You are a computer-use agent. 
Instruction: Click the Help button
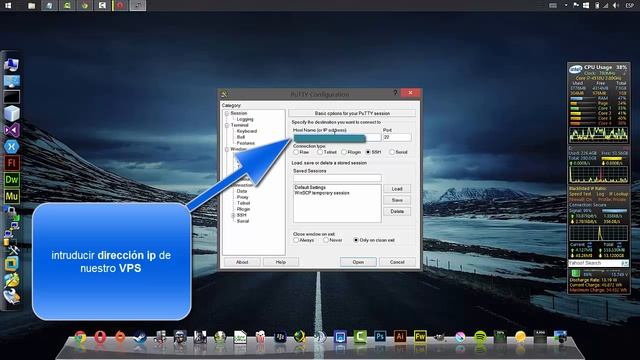281,262
